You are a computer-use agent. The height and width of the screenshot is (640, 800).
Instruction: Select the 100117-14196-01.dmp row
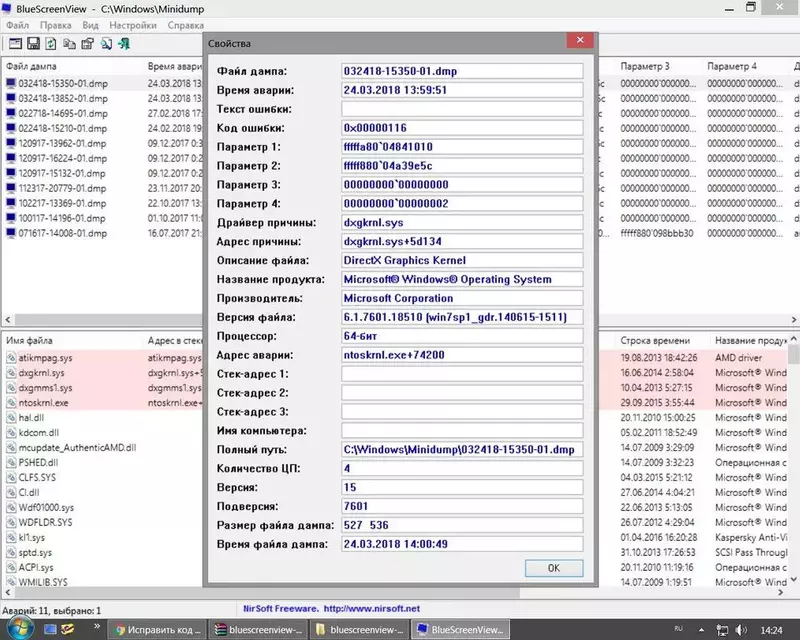(x=62, y=218)
